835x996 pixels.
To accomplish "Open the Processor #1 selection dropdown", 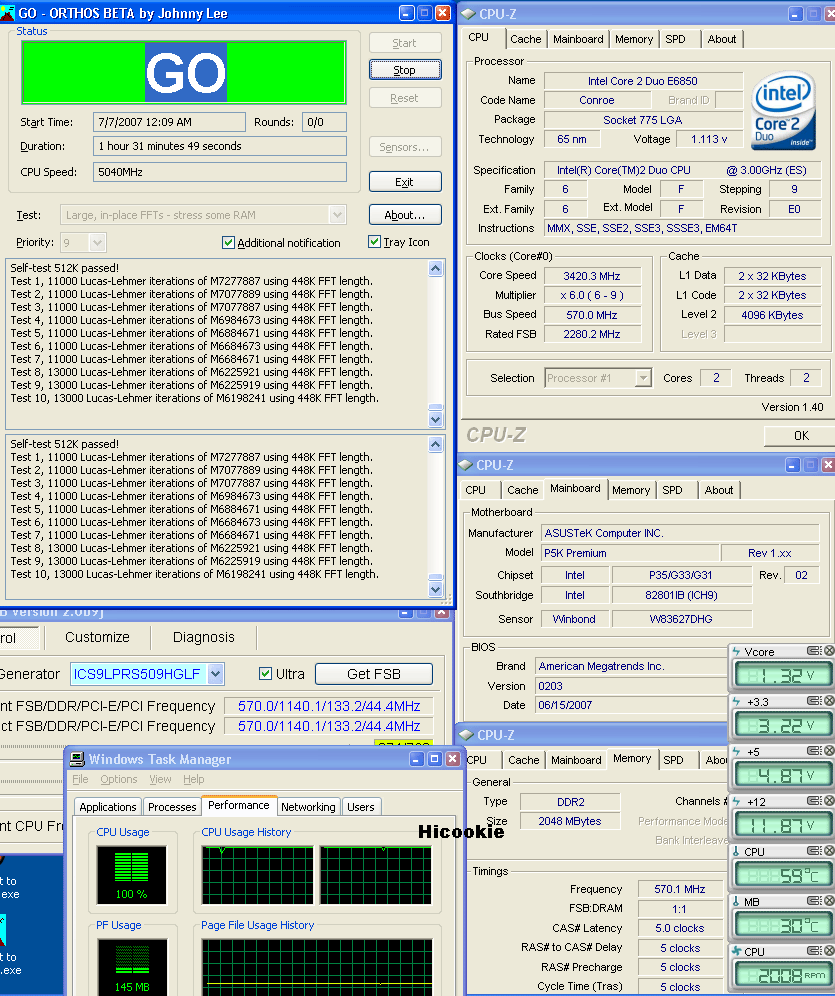I will pos(643,378).
